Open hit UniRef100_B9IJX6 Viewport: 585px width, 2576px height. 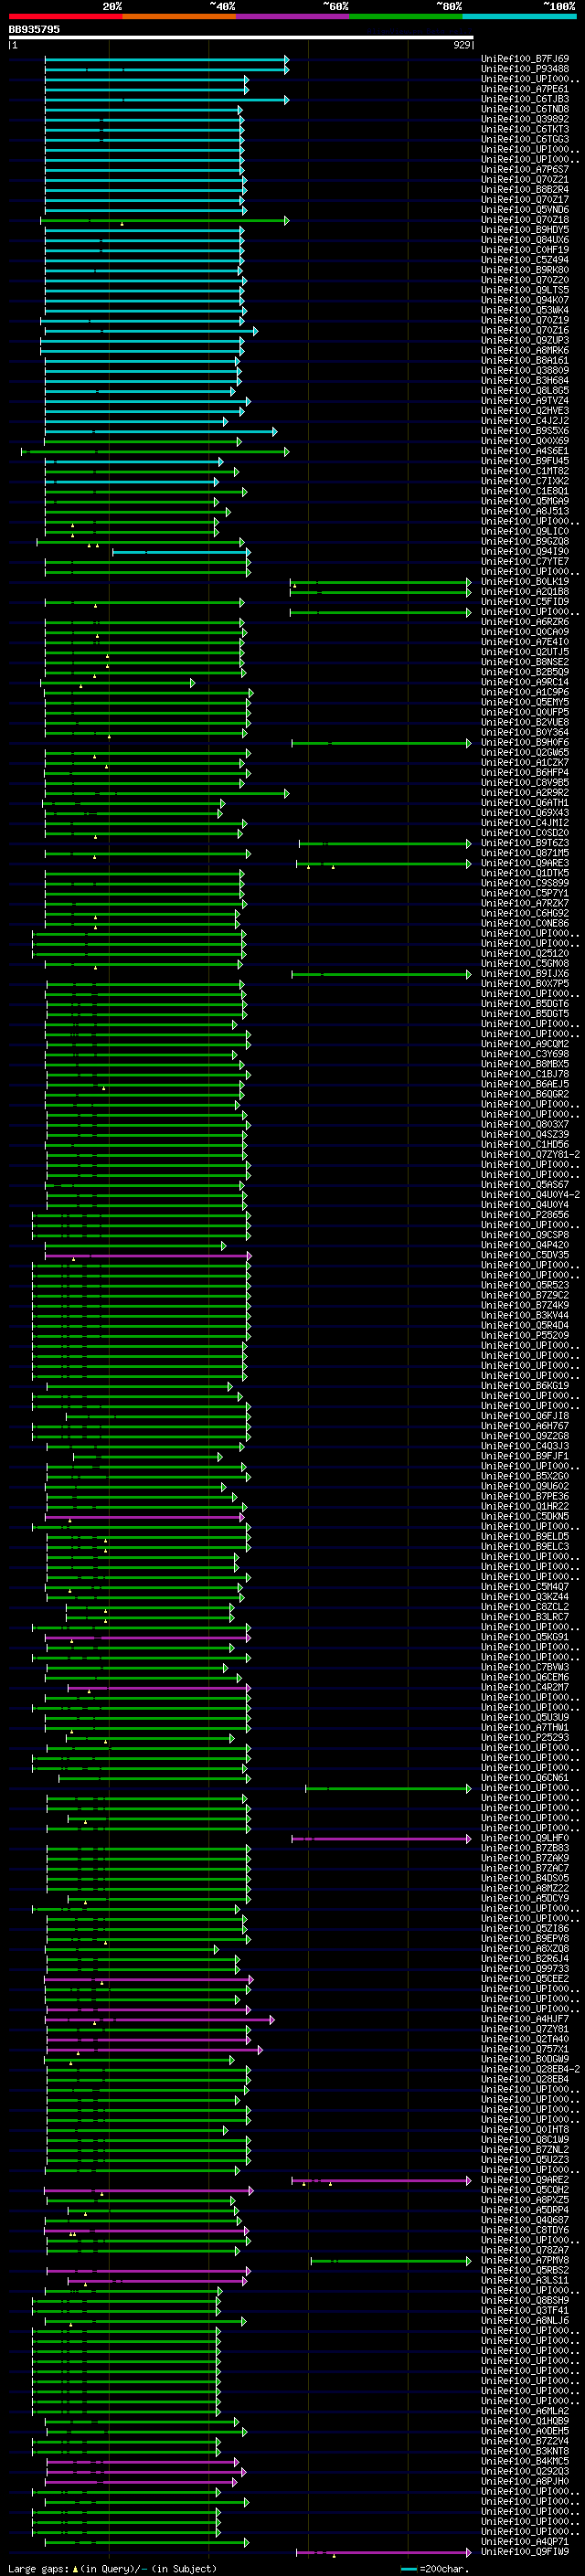[x=525, y=973]
